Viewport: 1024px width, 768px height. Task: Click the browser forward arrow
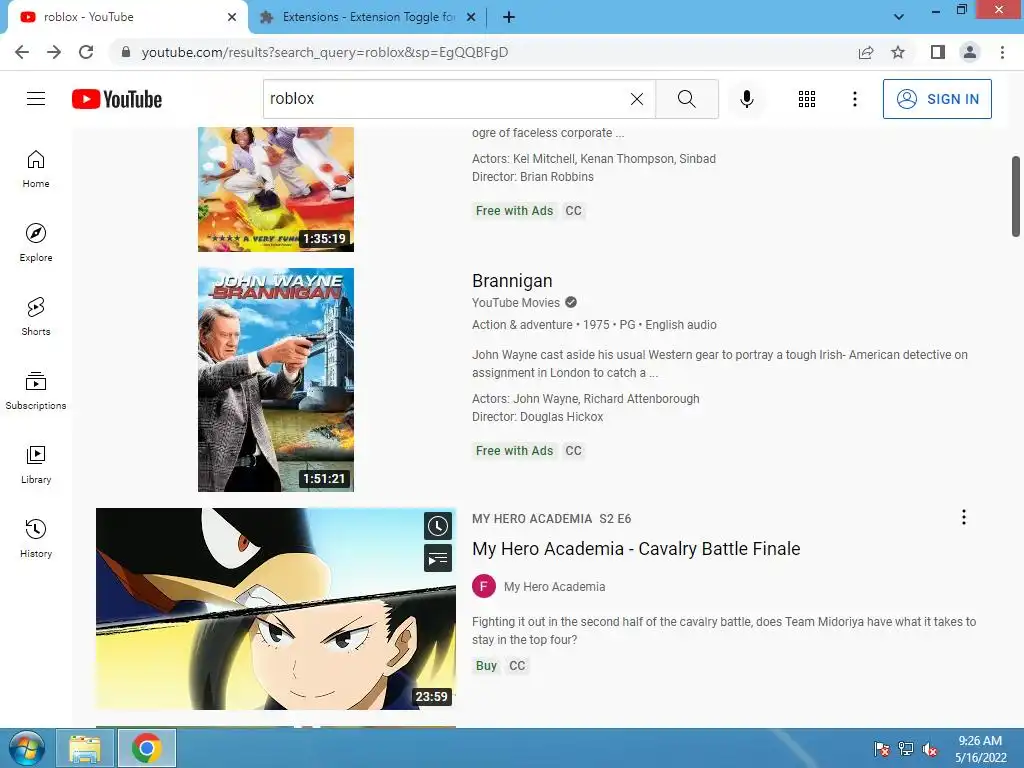pos(54,52)
